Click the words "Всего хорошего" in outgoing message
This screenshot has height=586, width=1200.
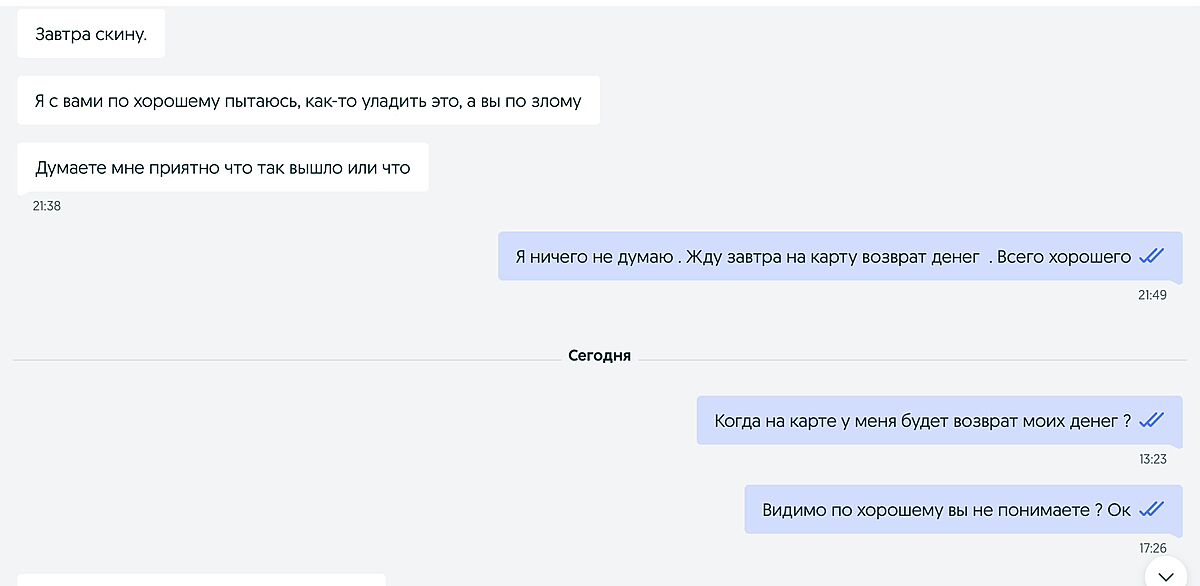pos(1064,257)
